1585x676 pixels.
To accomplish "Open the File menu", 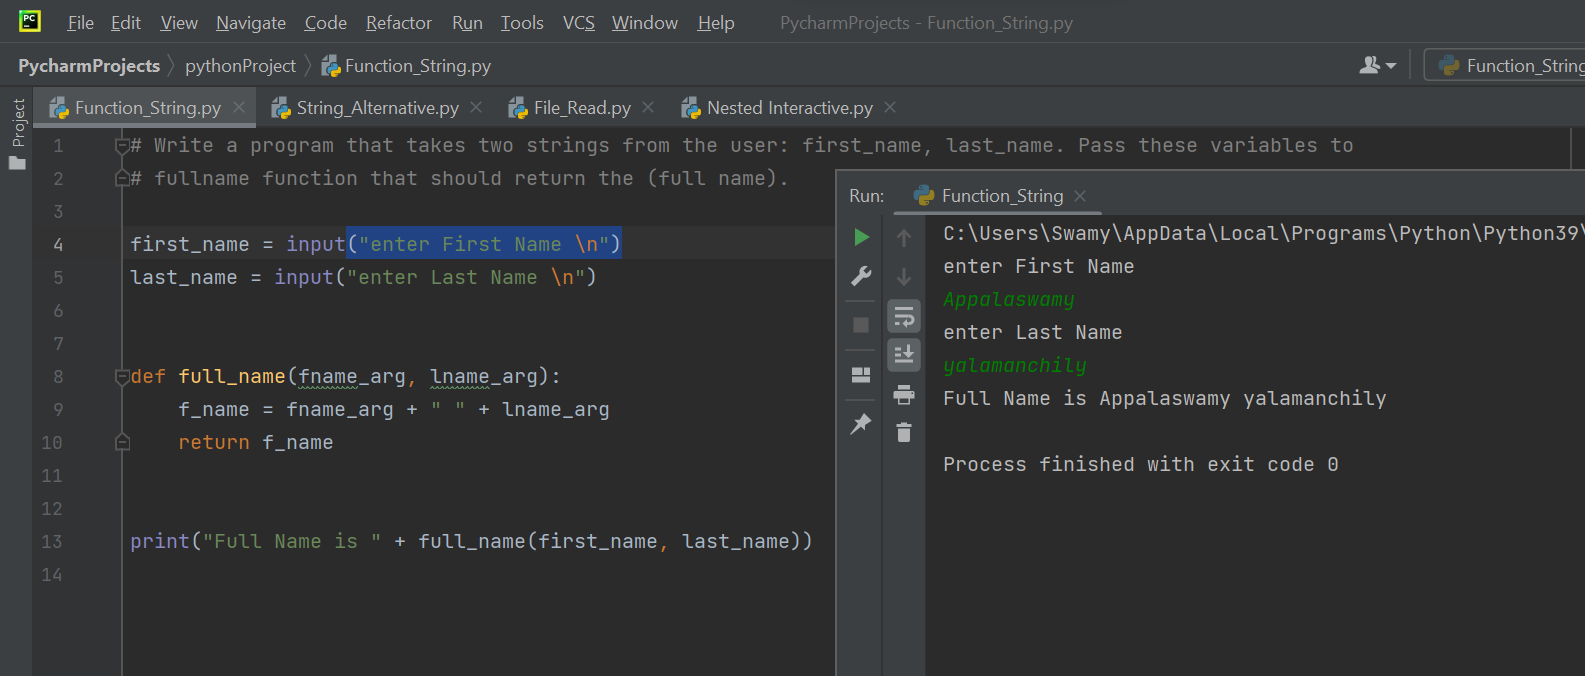I will [x=80, y=22].
